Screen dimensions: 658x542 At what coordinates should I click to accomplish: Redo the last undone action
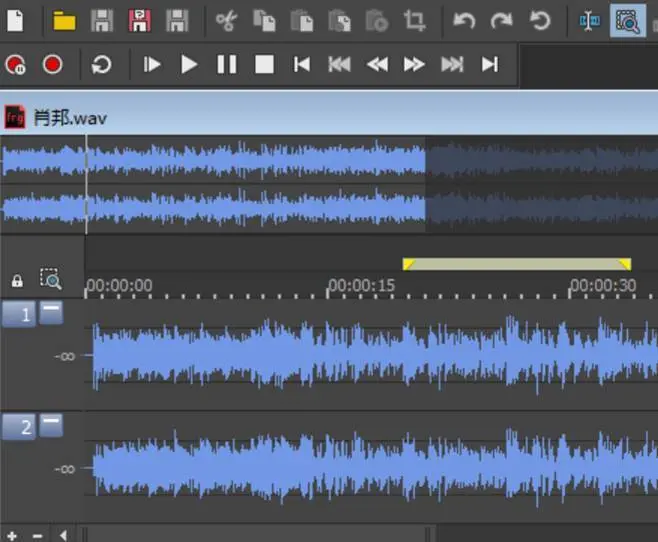coord(501,21)
